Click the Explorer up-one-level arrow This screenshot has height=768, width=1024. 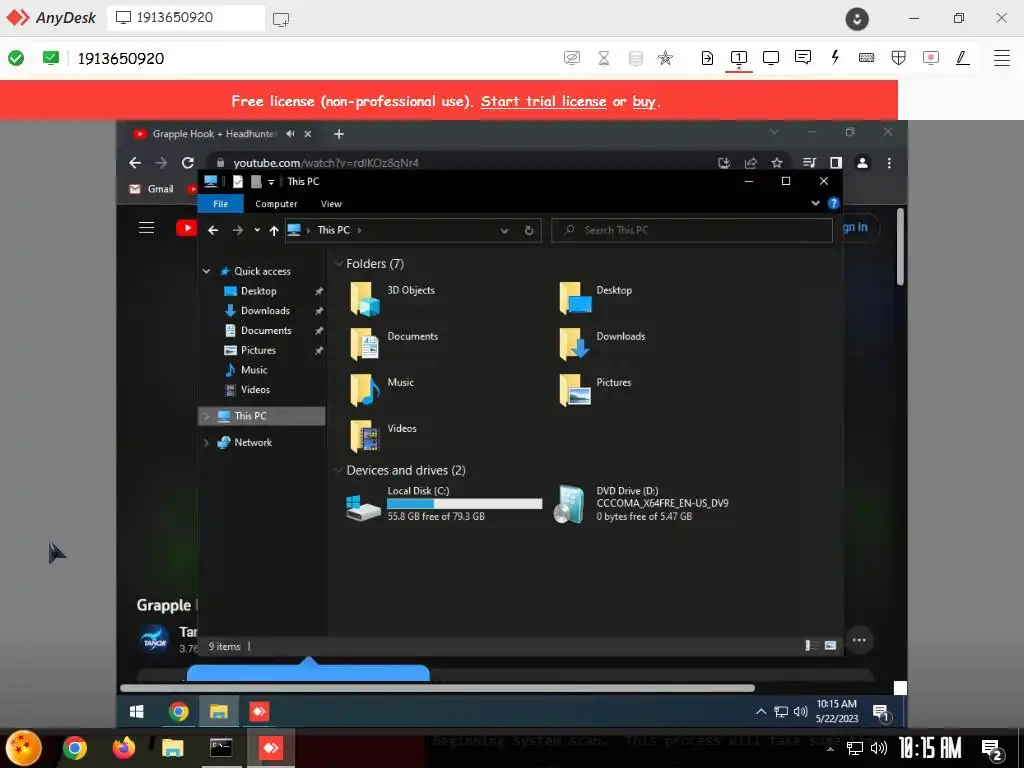point(274,230)
